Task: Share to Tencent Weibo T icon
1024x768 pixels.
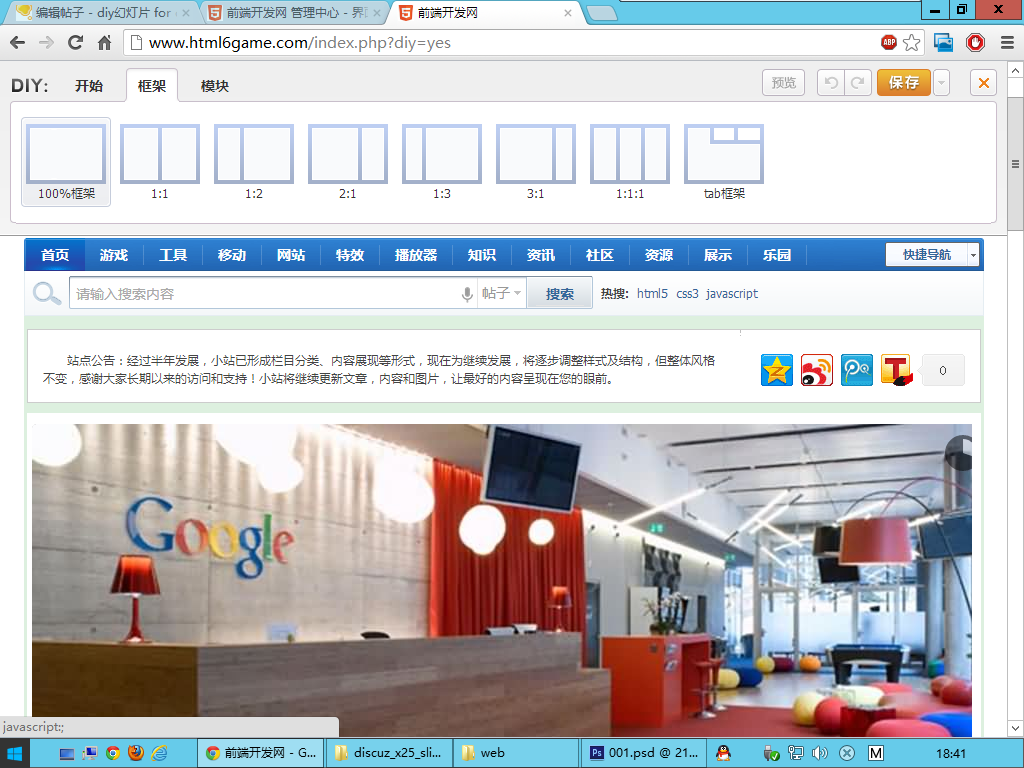Action: (x=897, y=370)
